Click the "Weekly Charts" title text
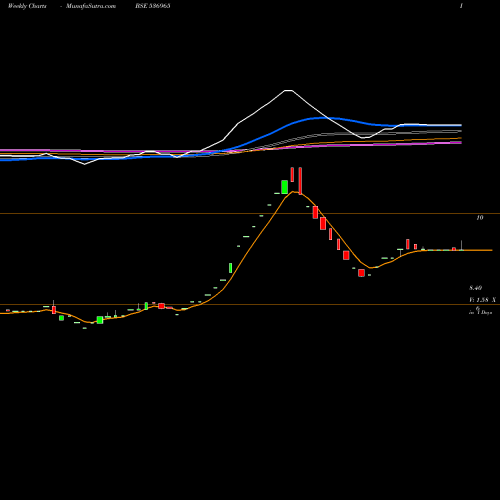500x500 pixels. pyautogui.click(x=27, y=6)
